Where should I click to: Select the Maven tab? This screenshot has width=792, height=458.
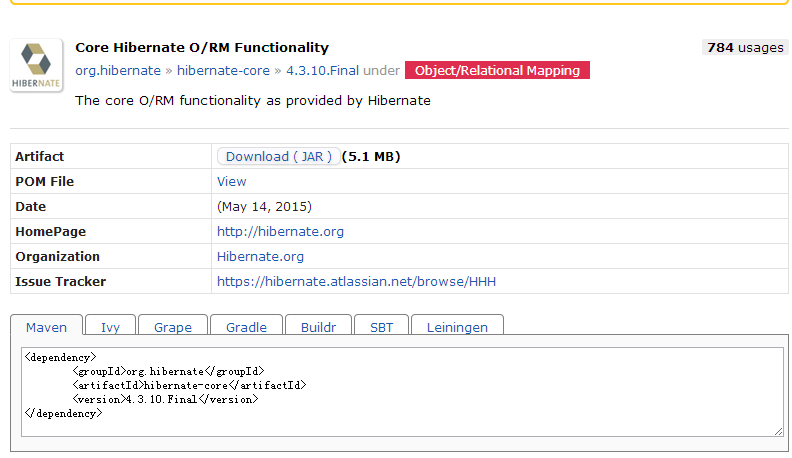tap(46, 325)
